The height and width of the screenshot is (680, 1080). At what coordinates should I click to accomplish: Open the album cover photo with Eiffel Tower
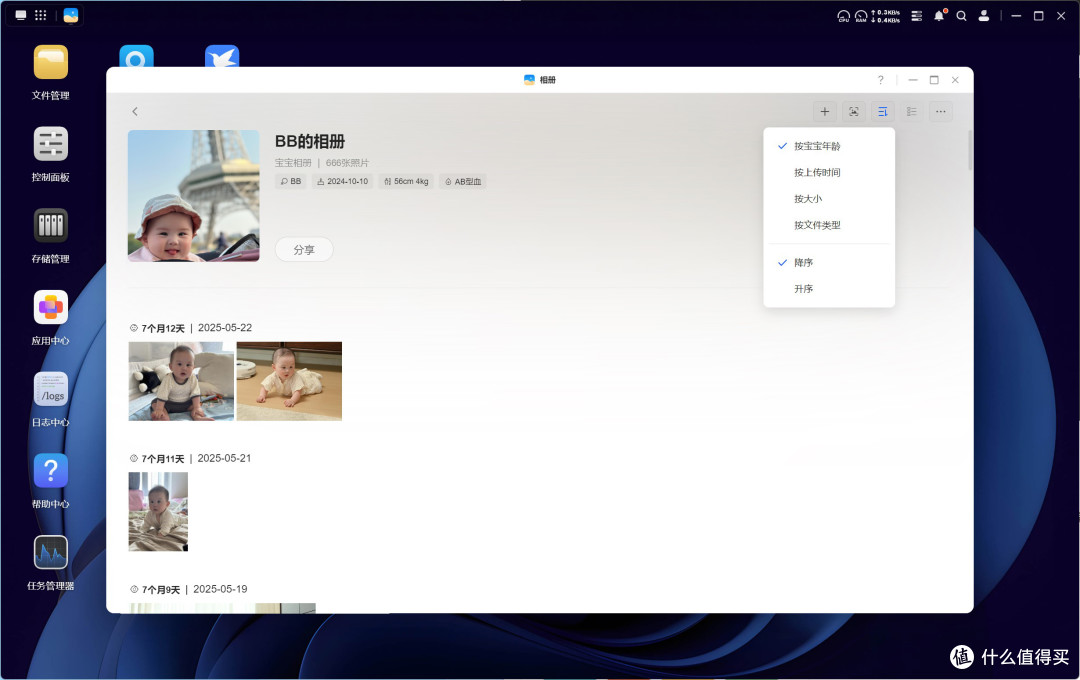[194, 196]
